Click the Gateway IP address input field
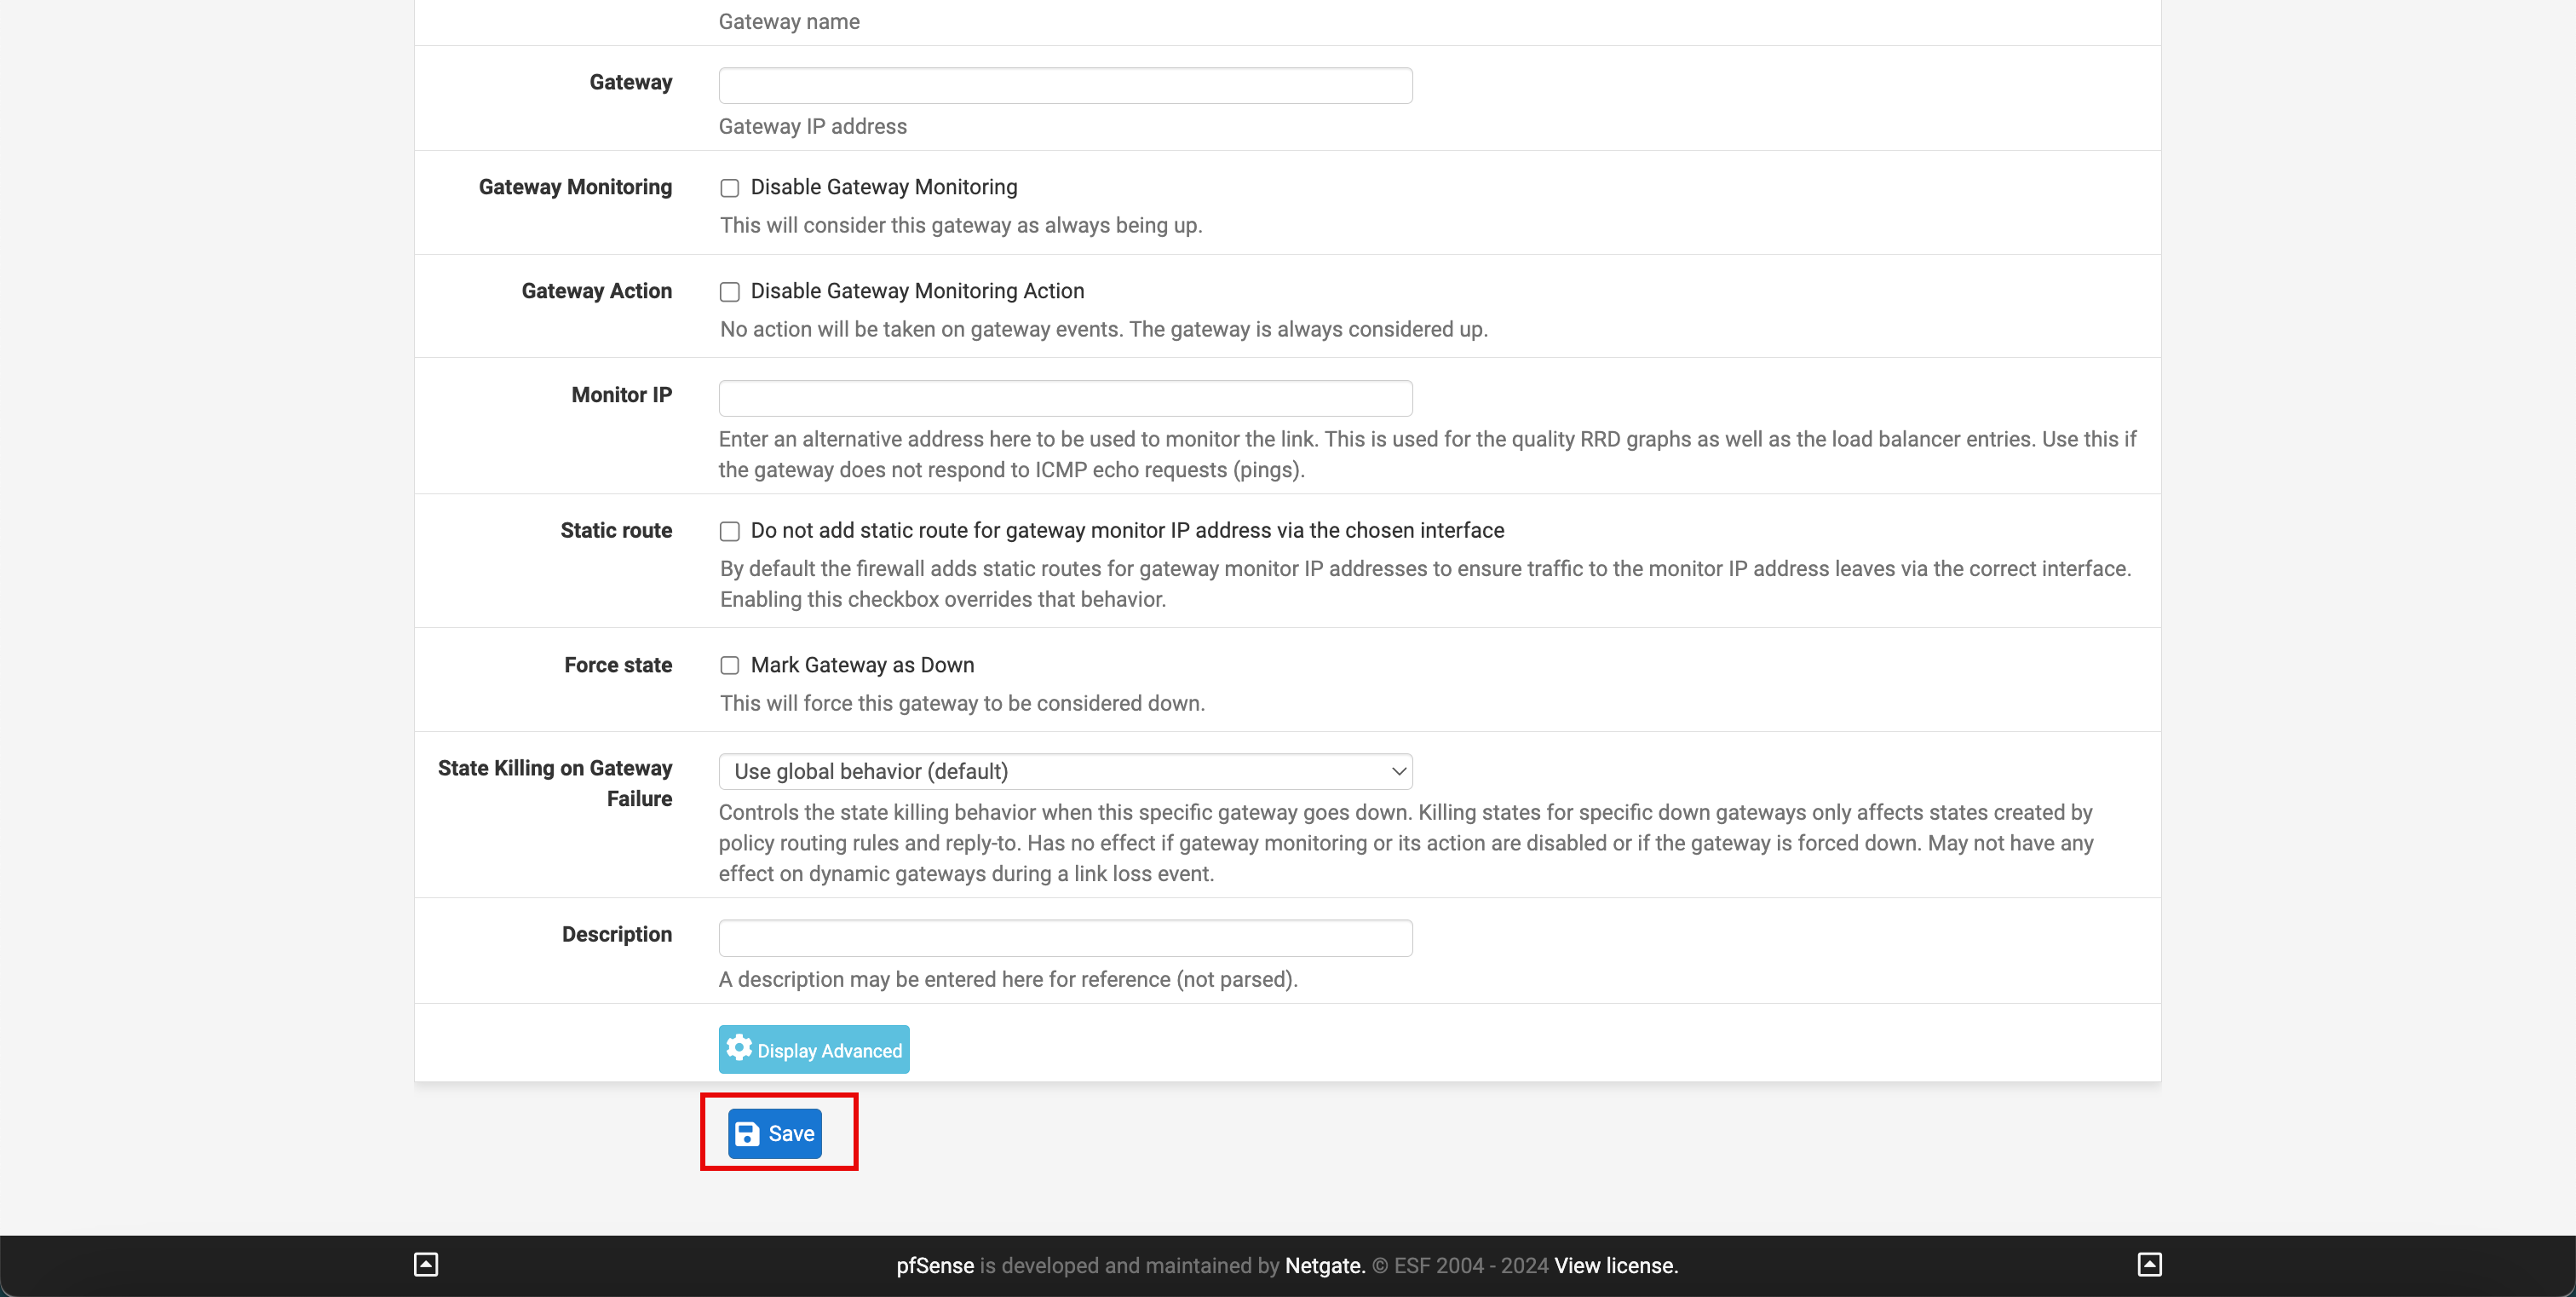This screenshot has height=1297, width=2576. tap(1067, 84)
